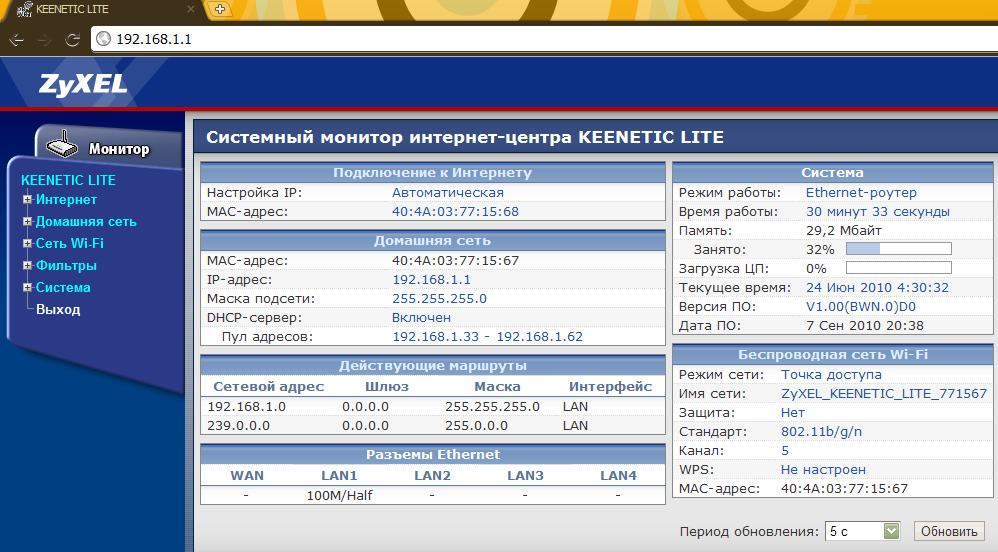Expand the Домашняя сеть tree node

pyautogui.click(x=27, y=222)
